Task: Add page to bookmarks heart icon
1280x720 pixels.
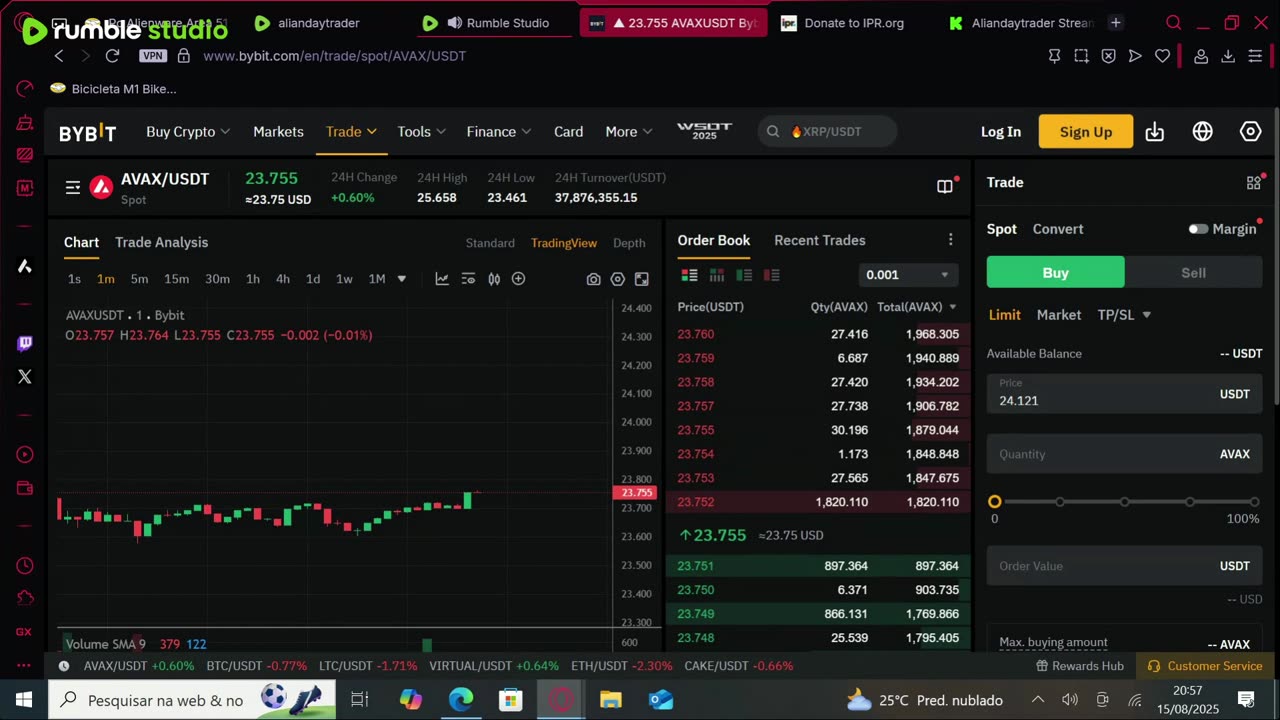Action: [1162, 56]
